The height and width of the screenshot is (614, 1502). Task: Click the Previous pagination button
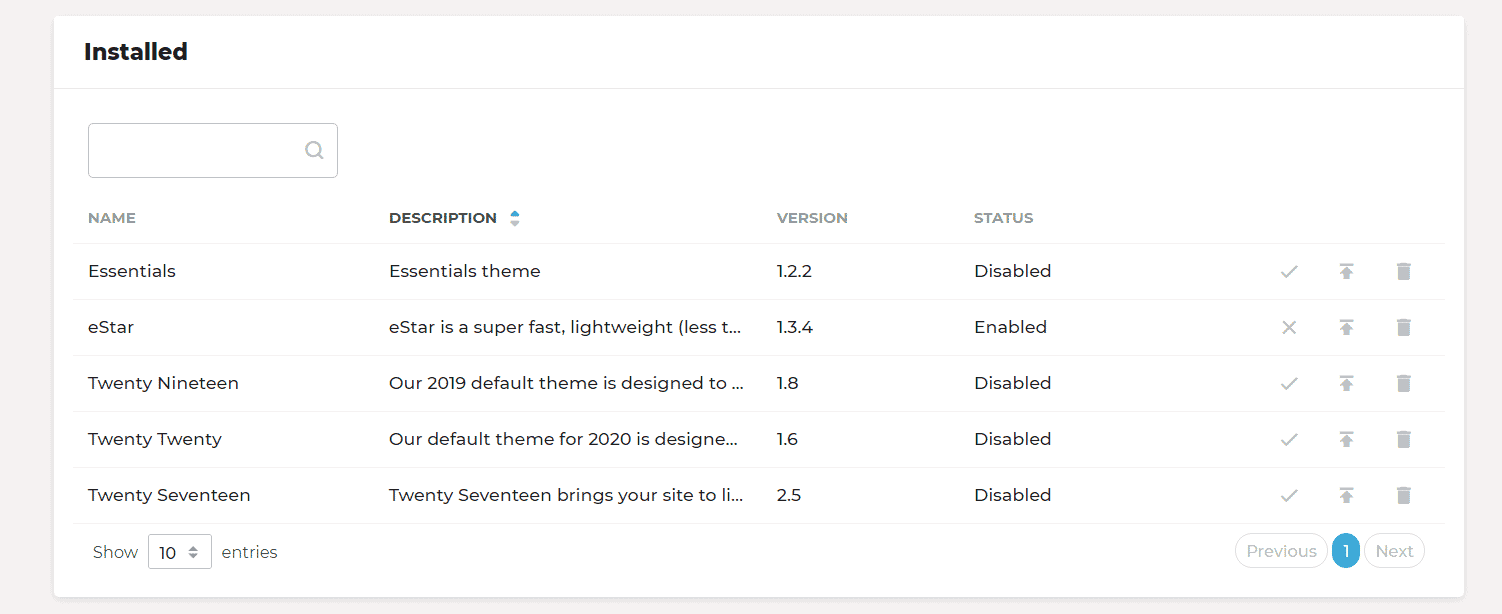pos(1280,551)
